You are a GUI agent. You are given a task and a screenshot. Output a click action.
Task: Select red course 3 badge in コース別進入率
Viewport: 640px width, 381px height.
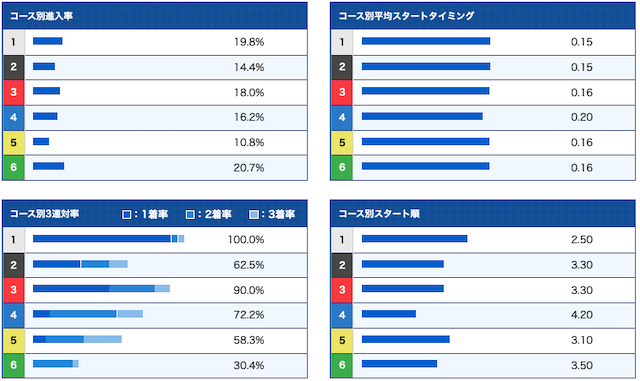[x=13, y=92]
